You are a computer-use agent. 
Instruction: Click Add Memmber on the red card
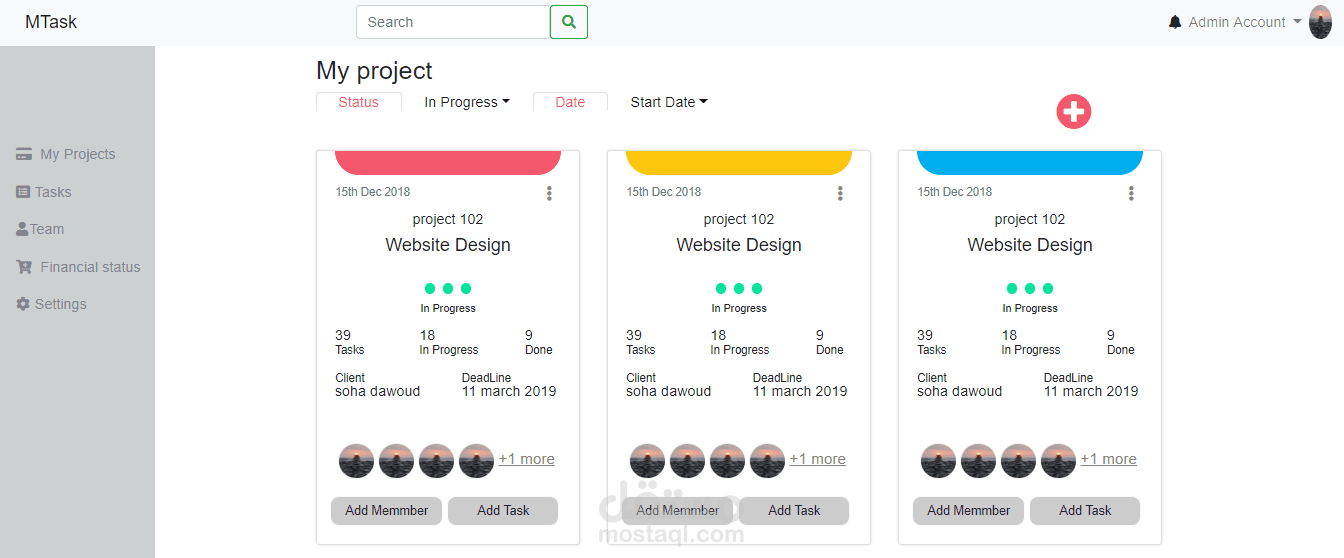[x=387, y=510]
